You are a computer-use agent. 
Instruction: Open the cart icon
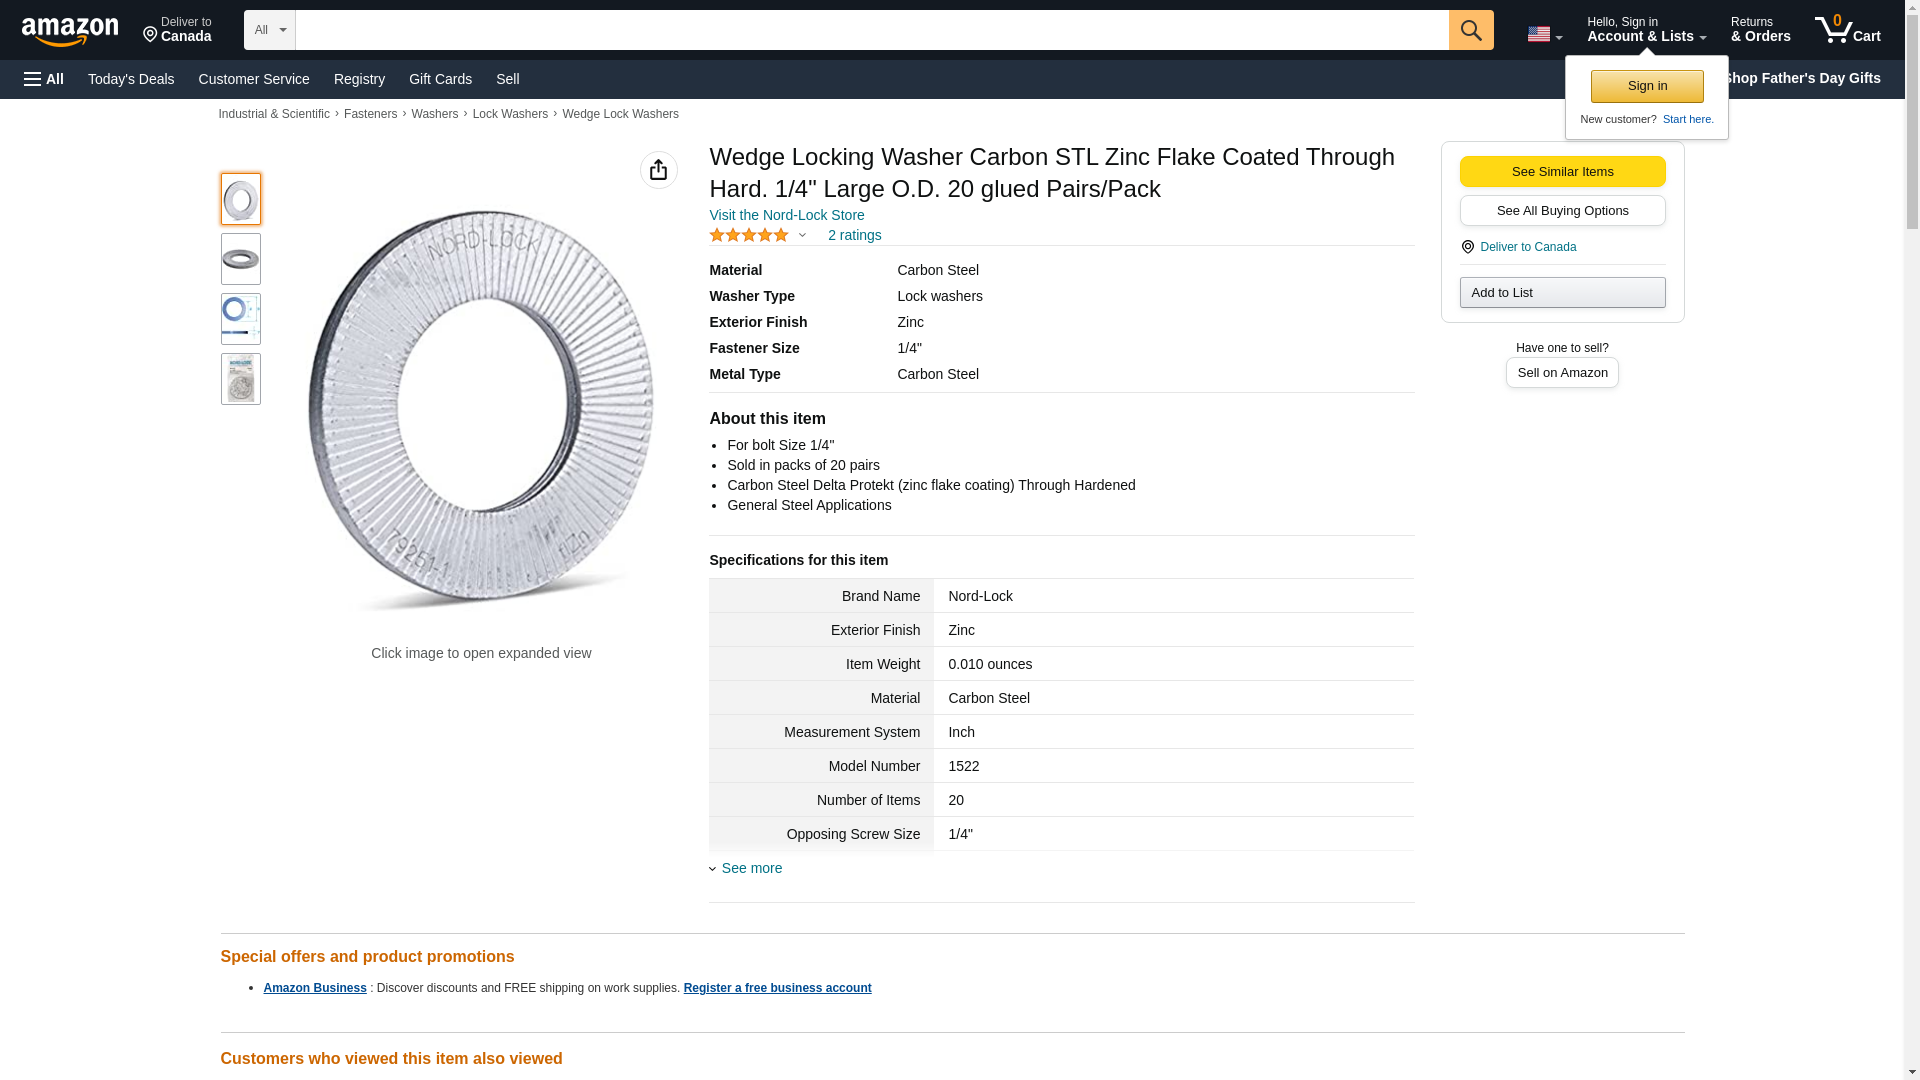pyautogui.click(x=1846, y=30)
